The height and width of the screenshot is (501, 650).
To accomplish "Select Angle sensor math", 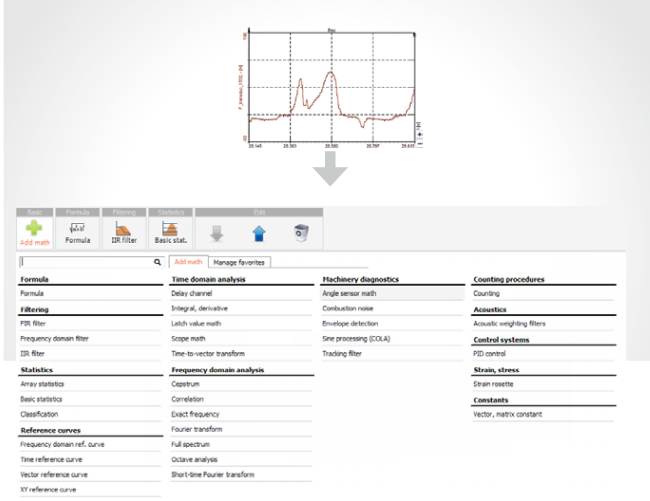I will point(392,293).
